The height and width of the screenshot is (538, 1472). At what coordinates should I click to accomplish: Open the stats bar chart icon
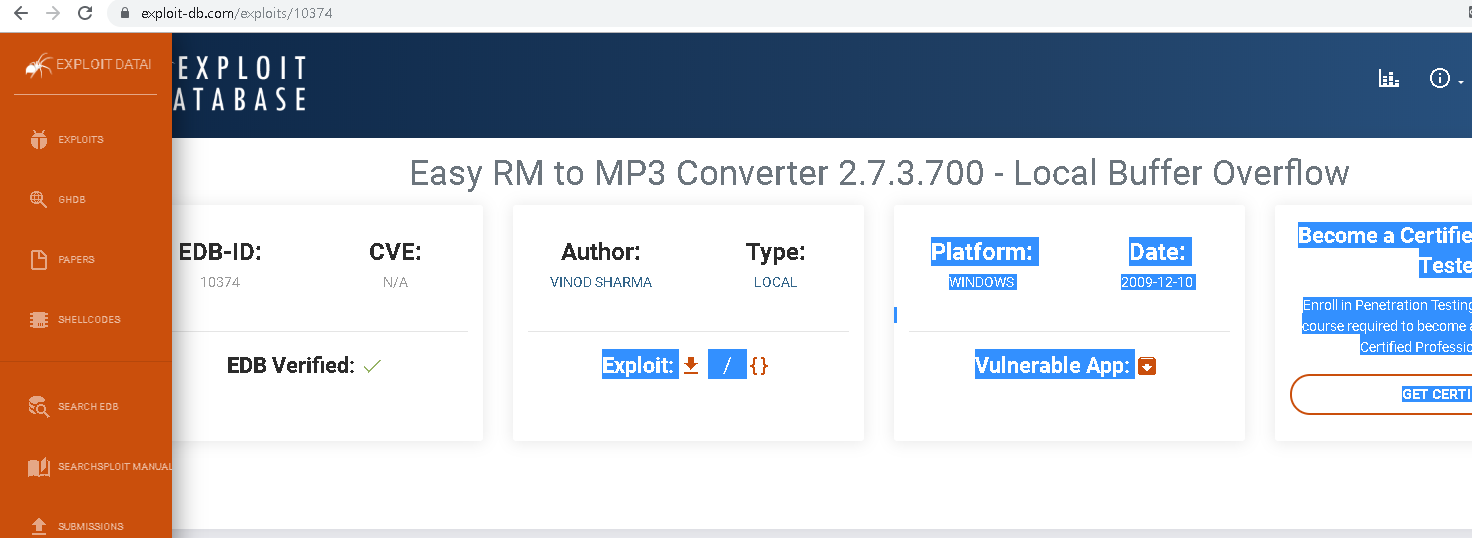point(1389,79)
